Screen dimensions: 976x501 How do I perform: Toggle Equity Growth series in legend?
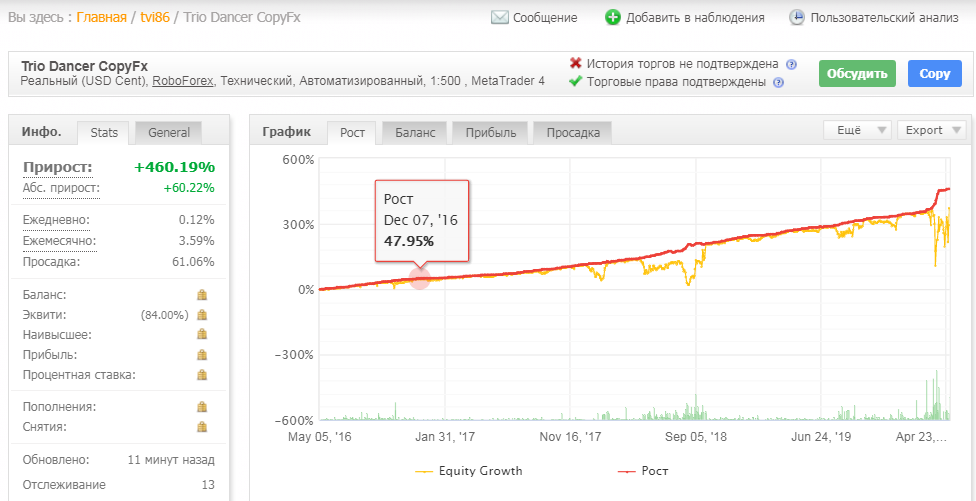coord(469,471)
